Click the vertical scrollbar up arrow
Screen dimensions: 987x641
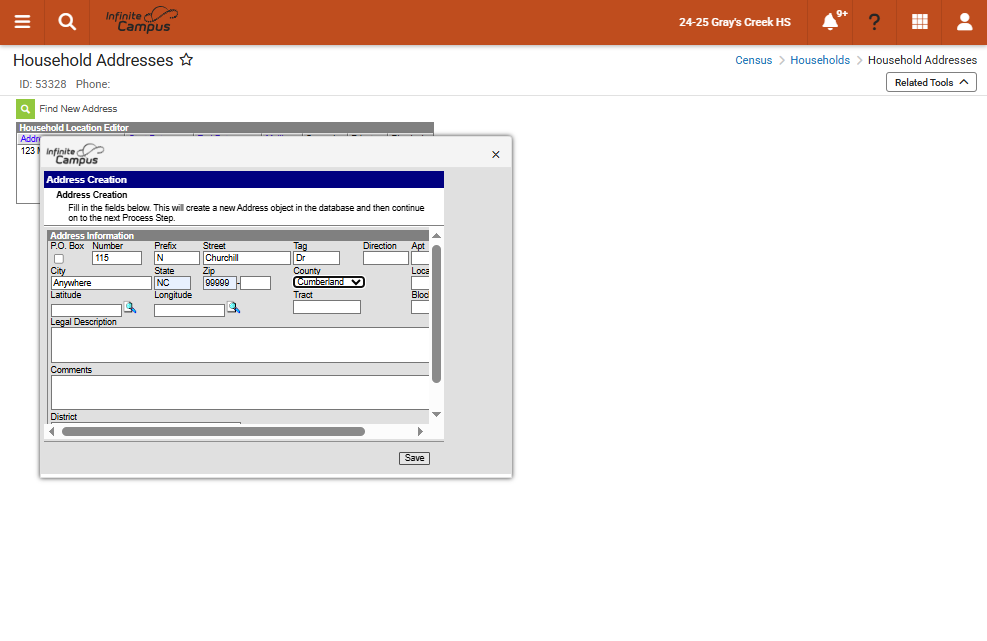click(436, 235)
